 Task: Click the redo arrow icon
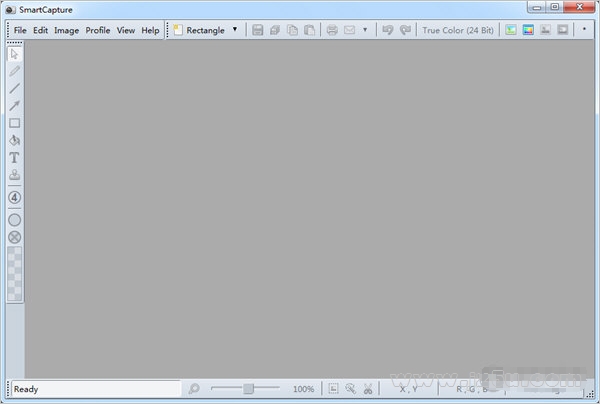(x=405, y=30)
